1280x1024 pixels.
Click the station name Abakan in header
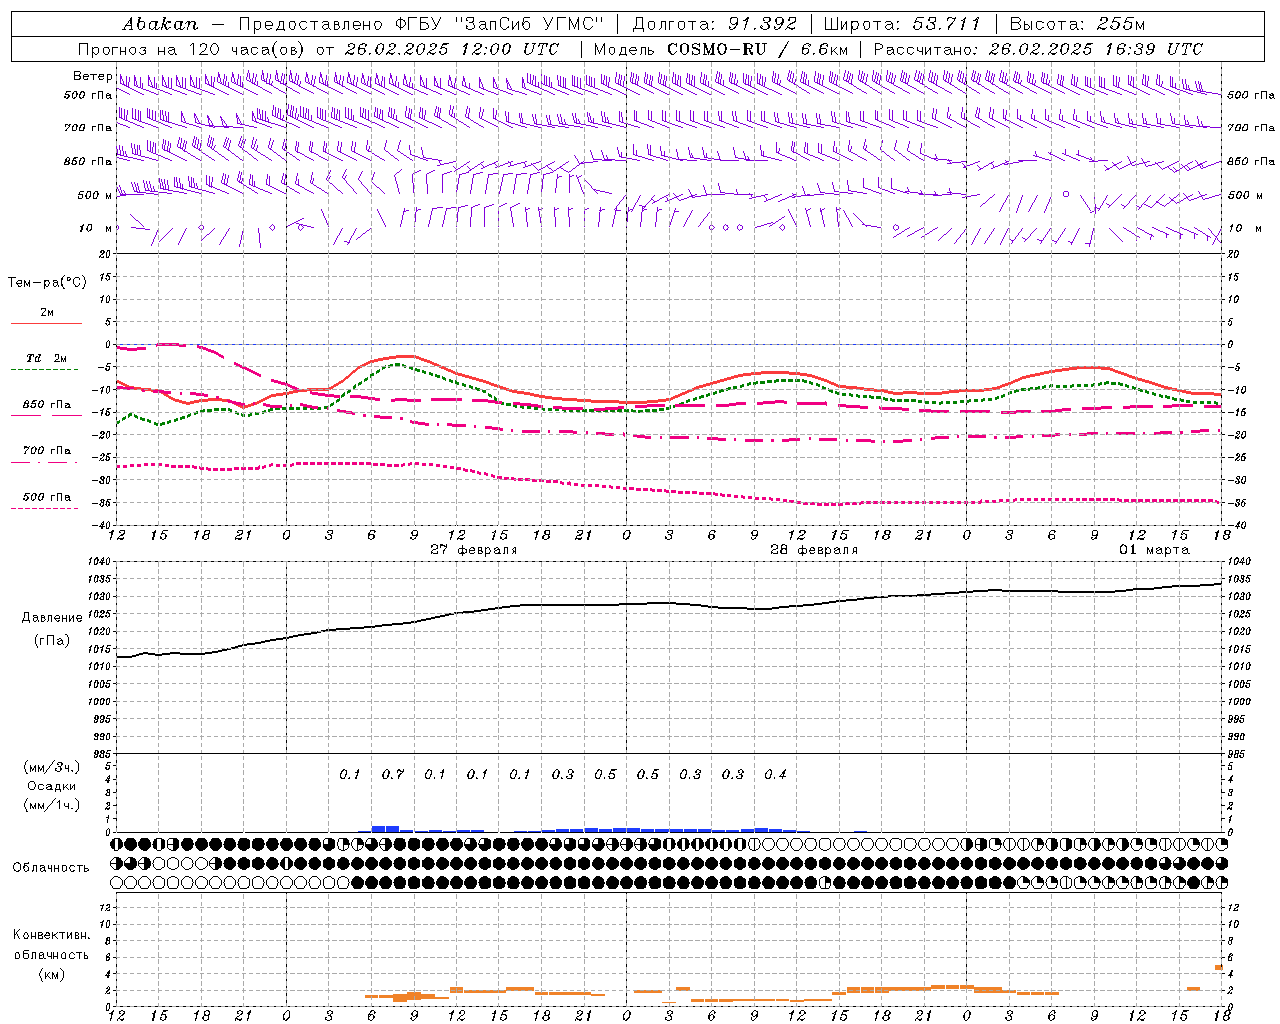click(x=160, y=24)
